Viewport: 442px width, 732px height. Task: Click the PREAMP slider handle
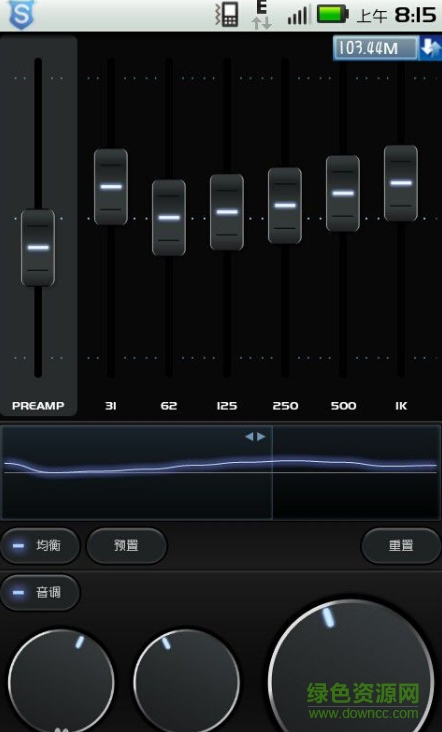pyautogui.click(x=38, y=247)
